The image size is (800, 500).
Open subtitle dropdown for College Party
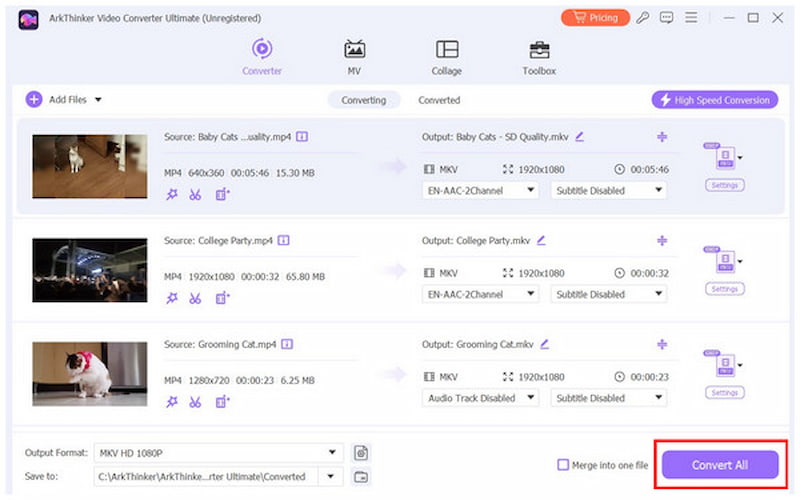click(x=608, y=294)
